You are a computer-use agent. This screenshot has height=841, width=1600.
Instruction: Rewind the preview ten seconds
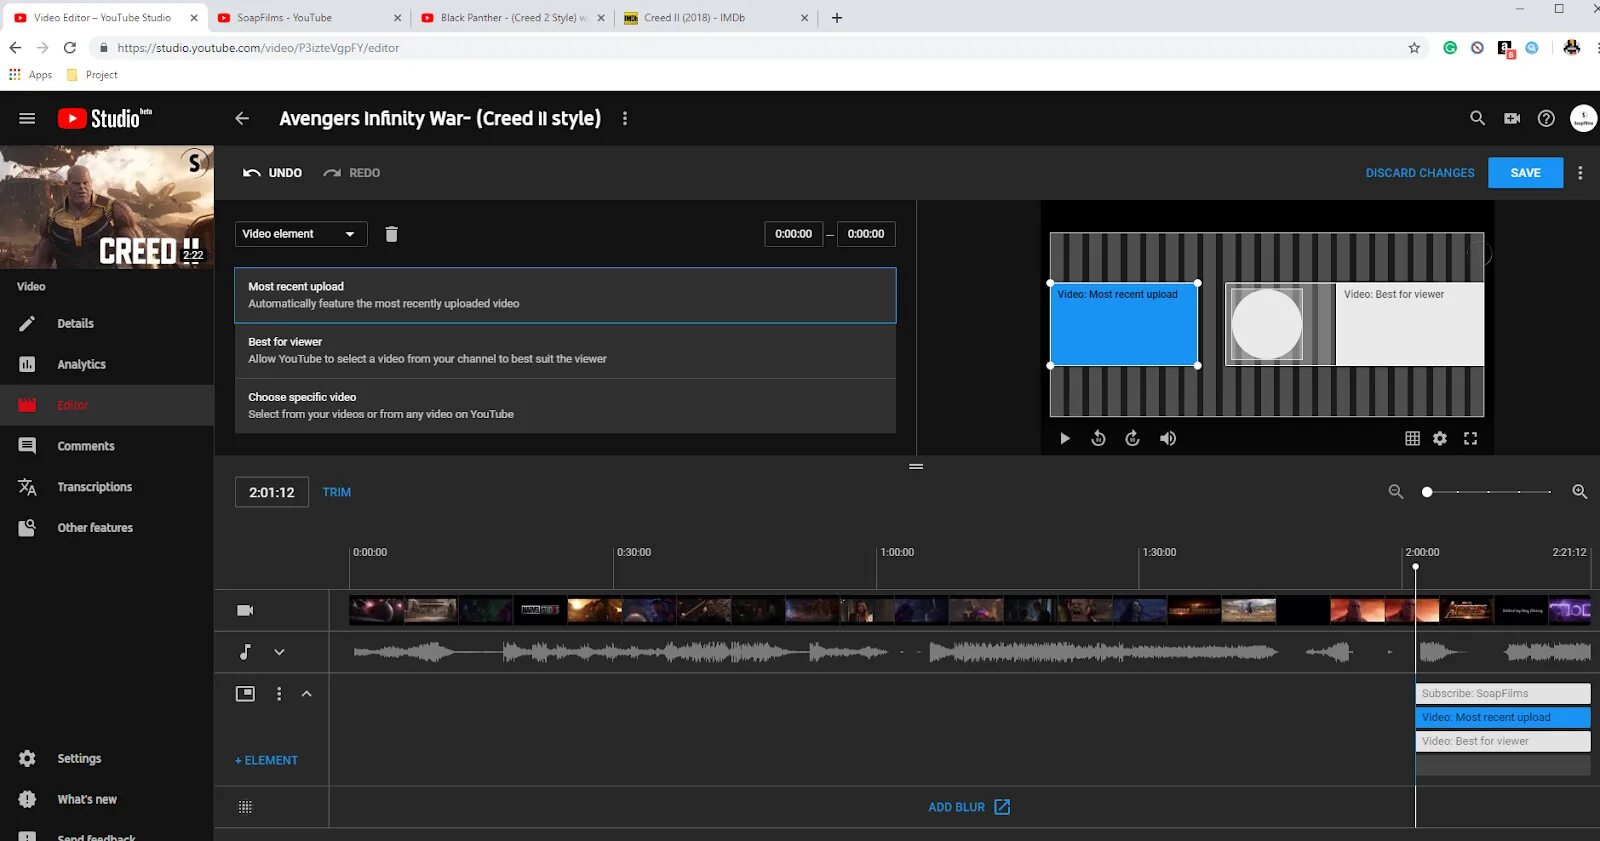click(x=1098, y=439)
